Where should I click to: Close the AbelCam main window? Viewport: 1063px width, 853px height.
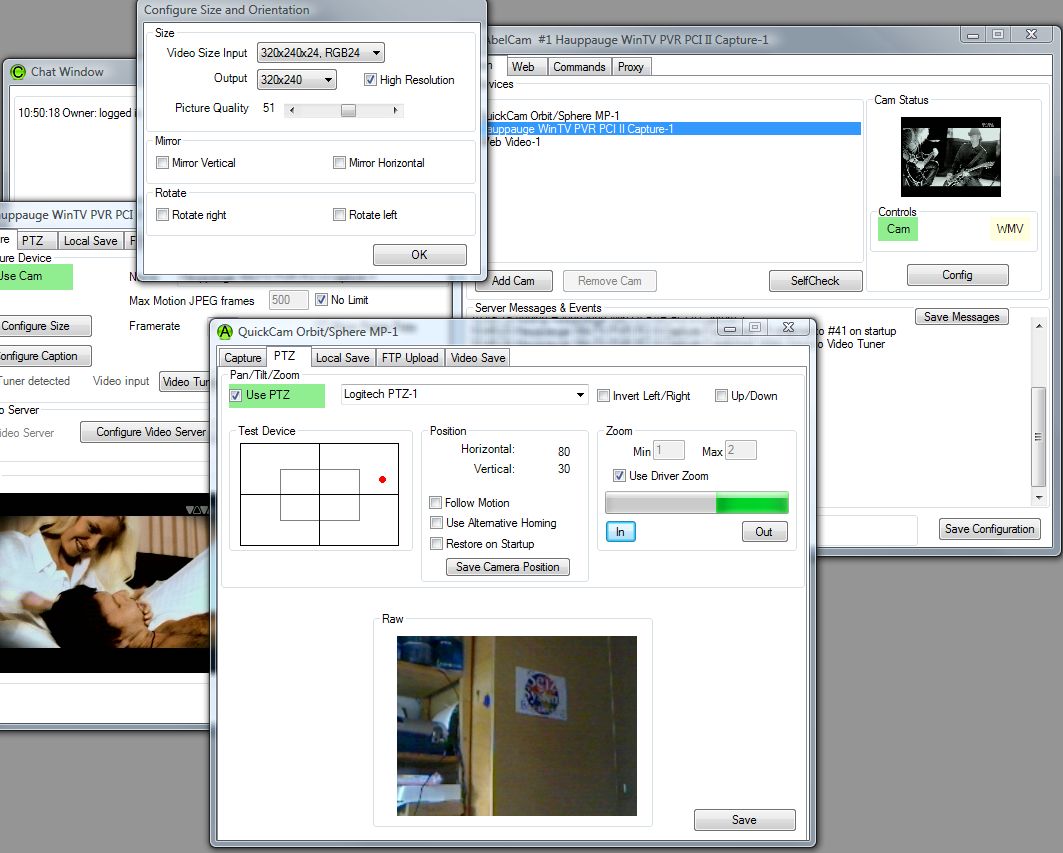(x=1031, y=35)
